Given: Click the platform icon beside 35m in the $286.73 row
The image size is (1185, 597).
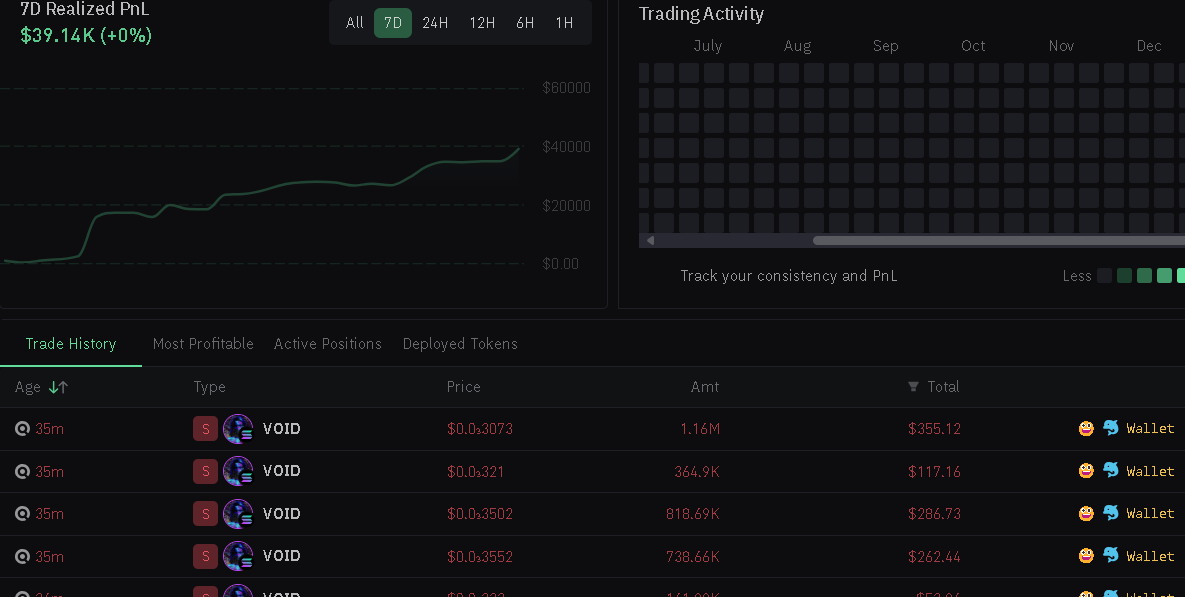Looking at the screenshot, I should click(x=22, y=514).
